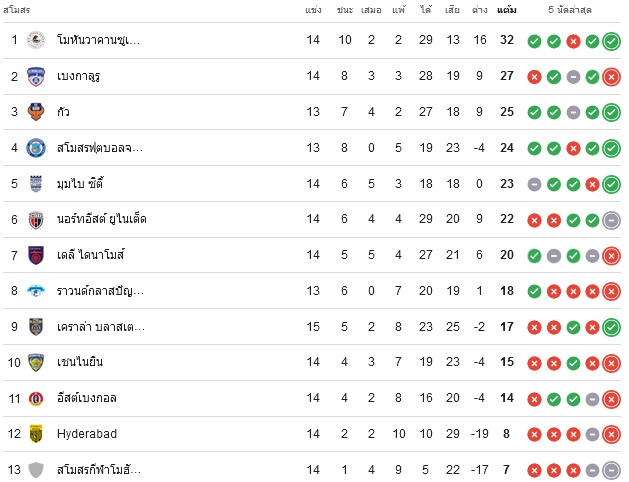Open the มุมไบ ซิตี้ team link
The image size is (629, 482).
pyautogui.click(x=80, y=184)
